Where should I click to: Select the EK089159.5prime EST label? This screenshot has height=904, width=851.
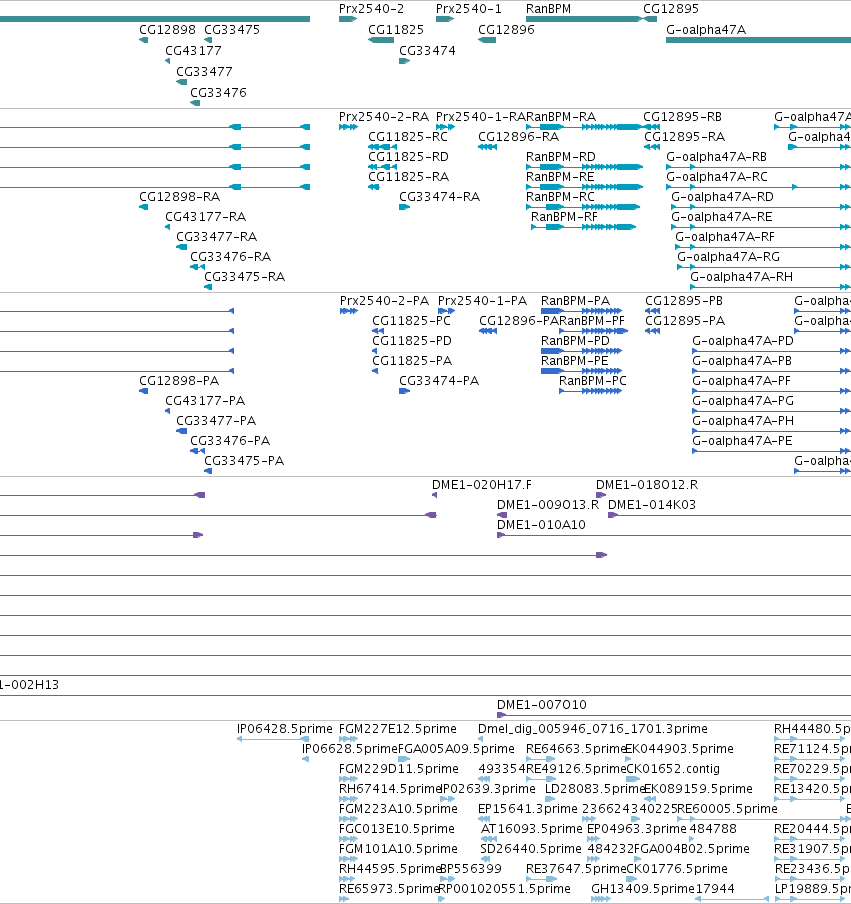coord(698,789)
